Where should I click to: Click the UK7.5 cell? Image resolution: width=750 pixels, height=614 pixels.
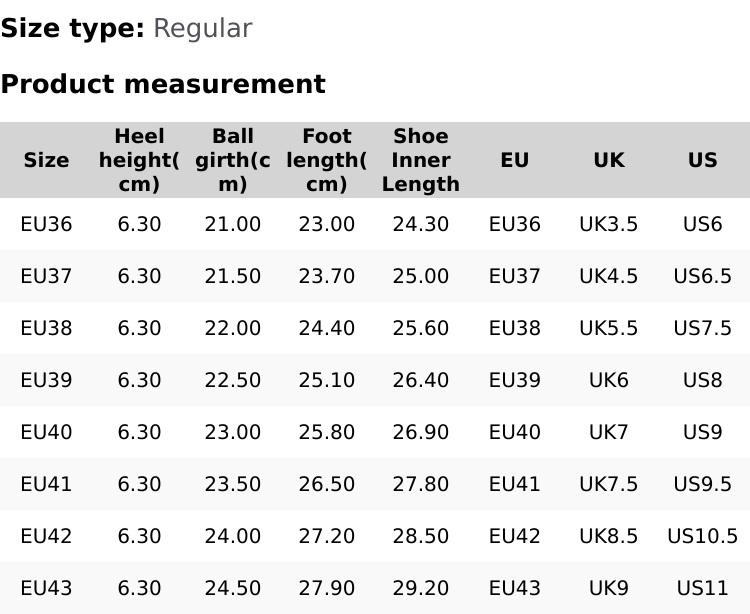coord(608,484)
